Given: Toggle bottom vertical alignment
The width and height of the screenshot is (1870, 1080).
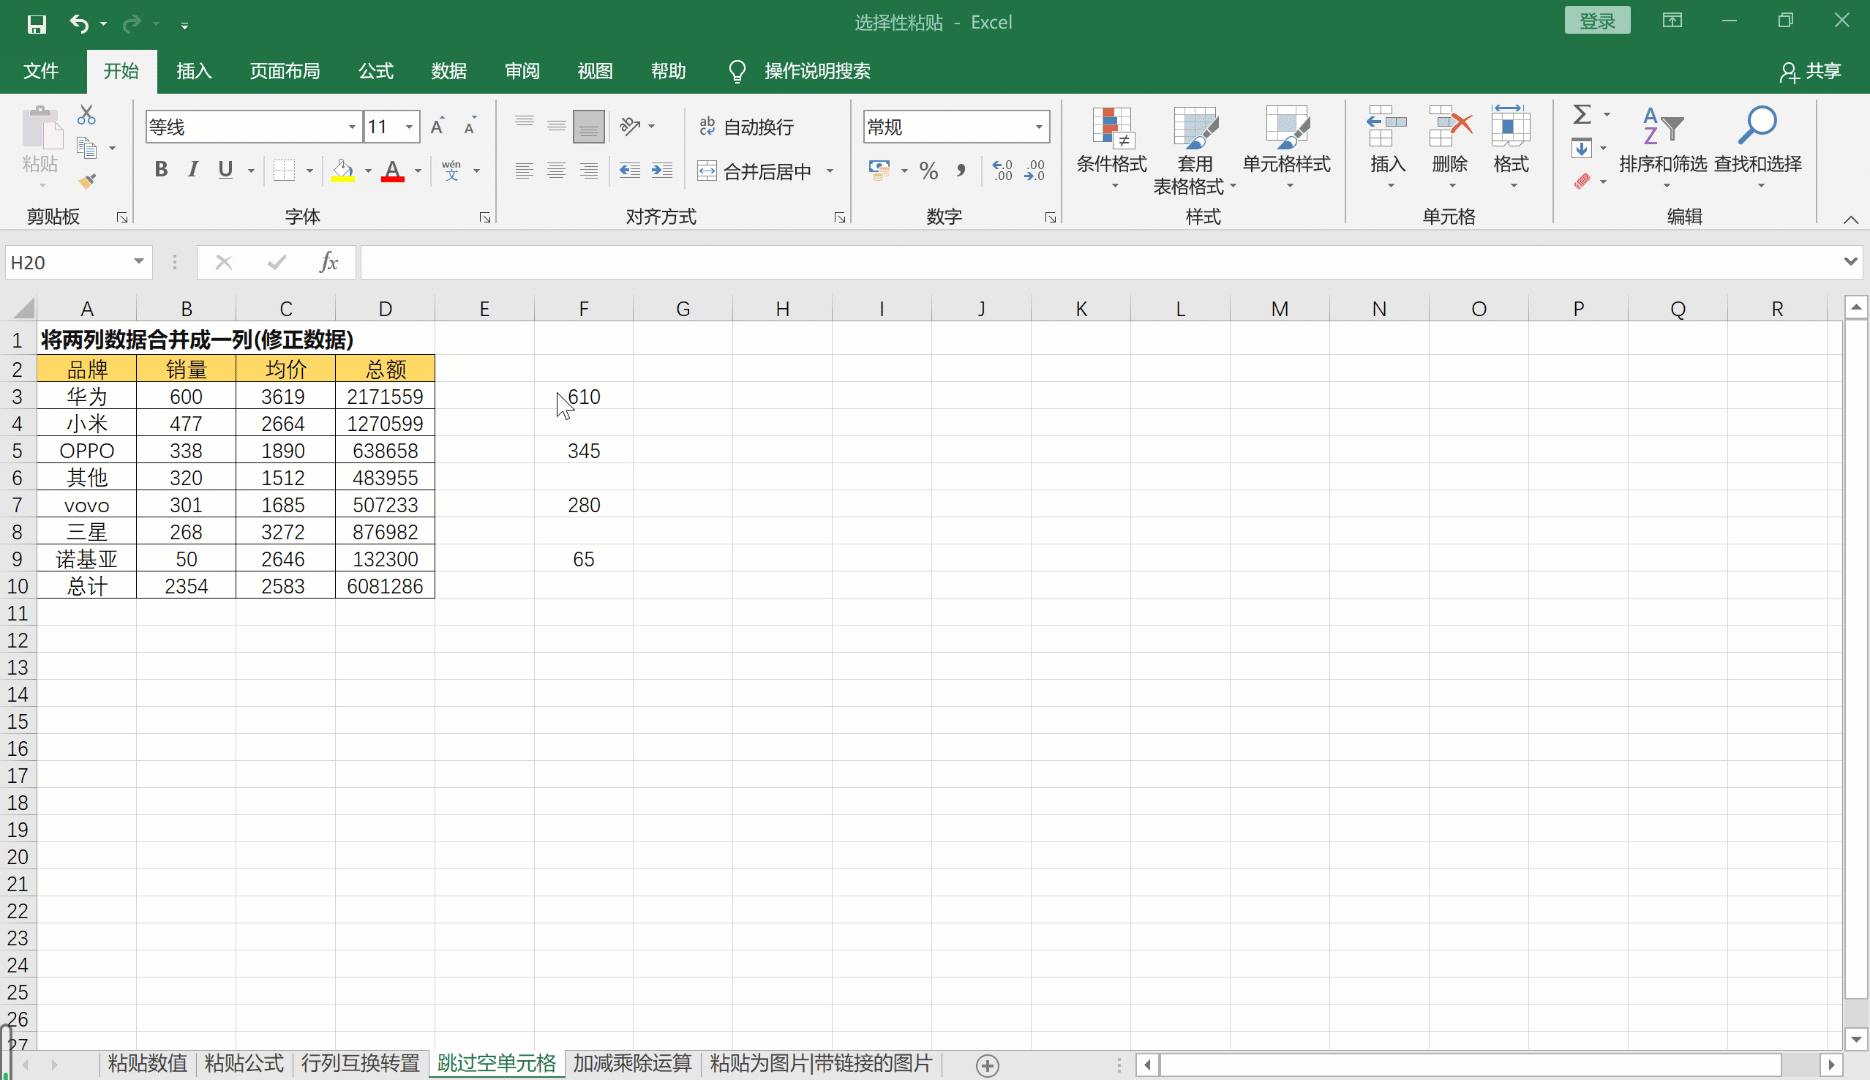Looking at the screenshot, I should coord(589,126).
